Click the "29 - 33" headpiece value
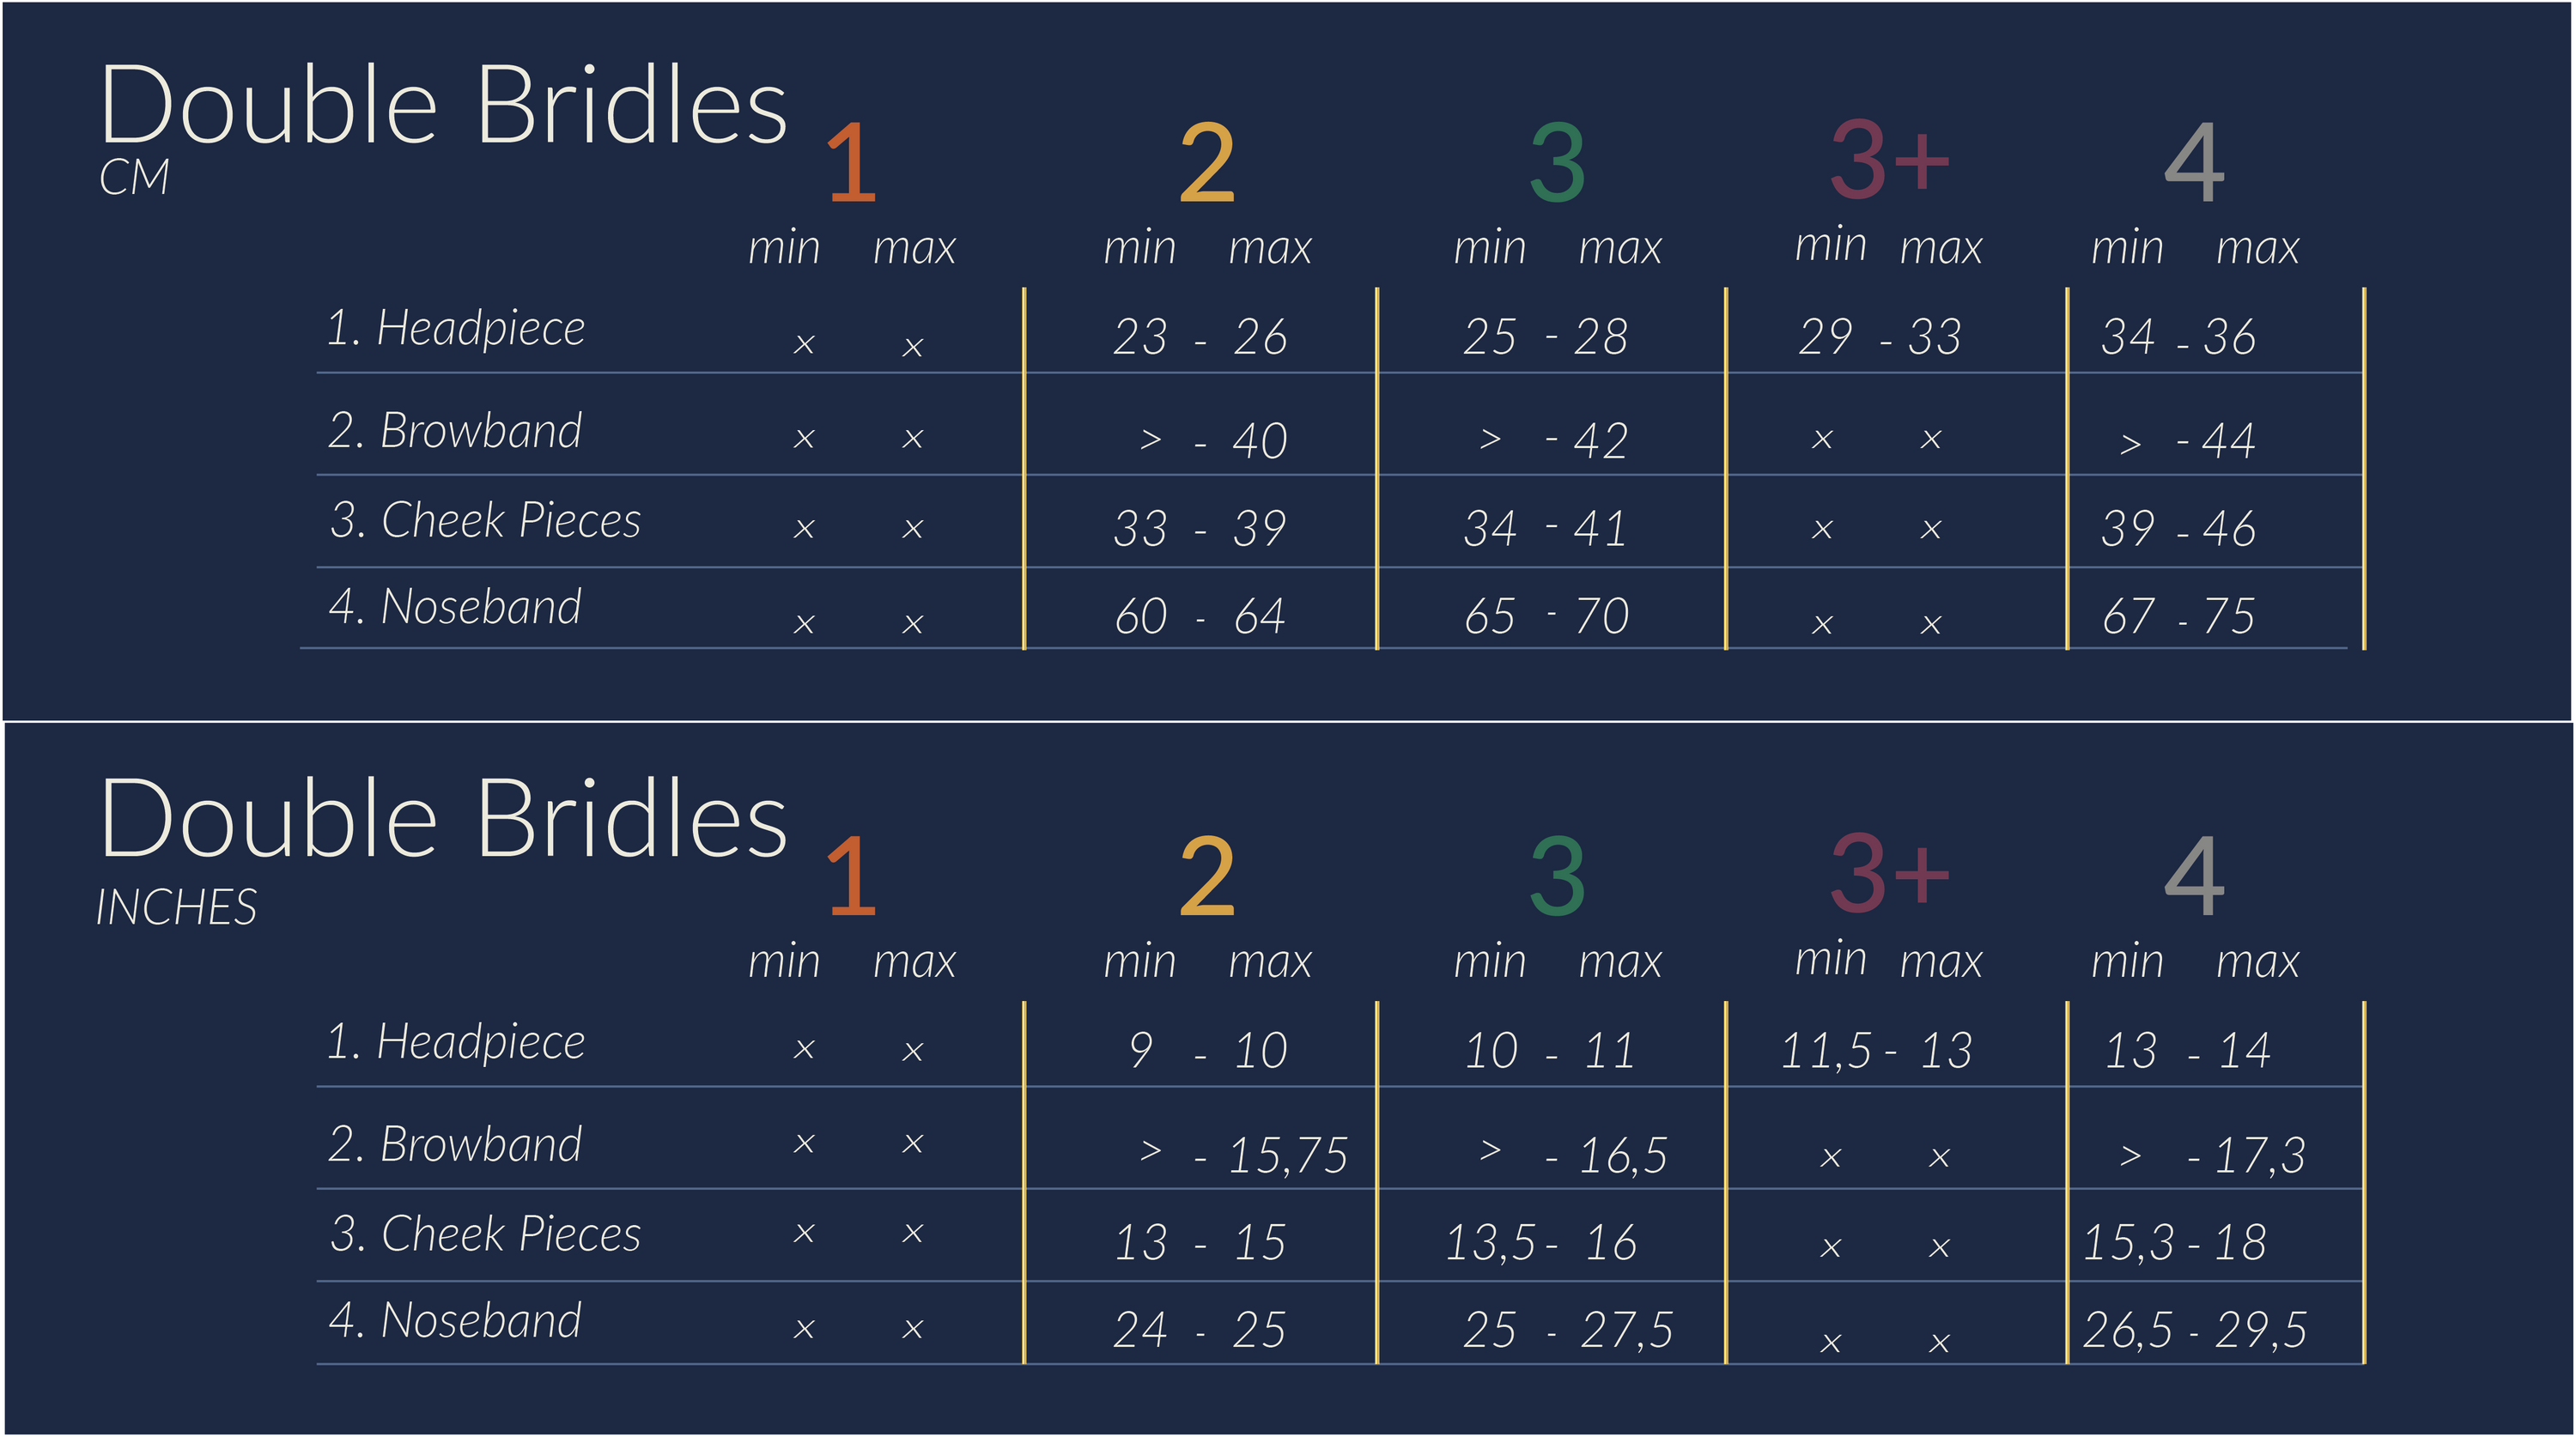Screen dimensions: 2576x1437 pyautogui.click(x=1879, y=337)
